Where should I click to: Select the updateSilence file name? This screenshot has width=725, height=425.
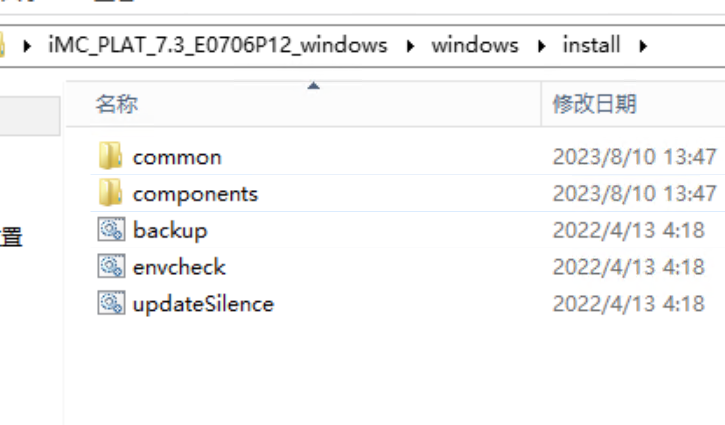pyautogui.click(x=203, y=303)
